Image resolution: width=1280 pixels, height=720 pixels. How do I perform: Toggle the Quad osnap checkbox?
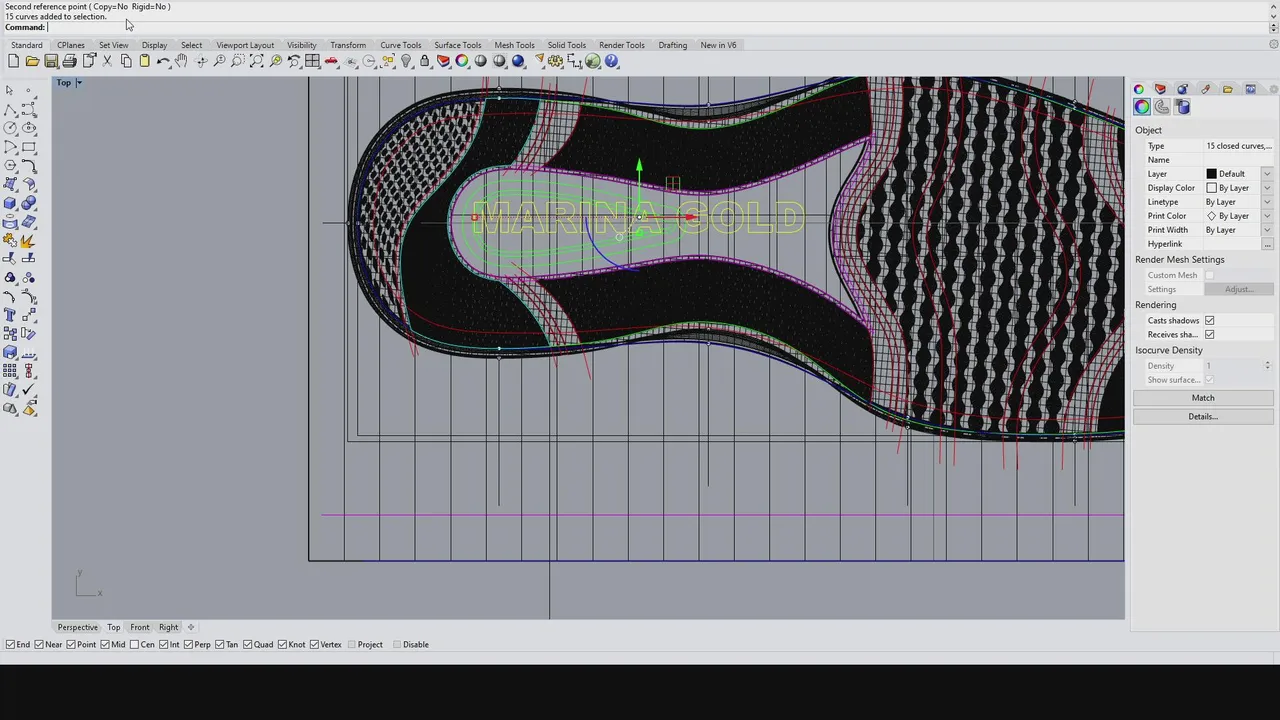[248, 645]
